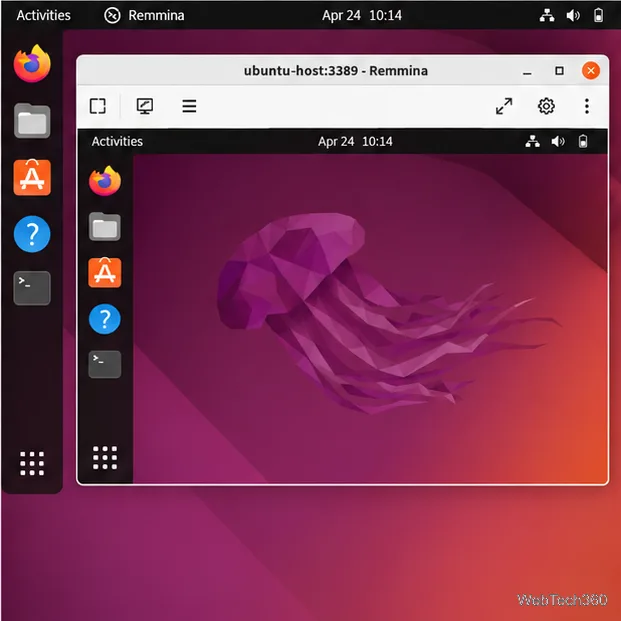Click Activities in the host top bar
The image size is (621, 621).
(x=44, y=15)
